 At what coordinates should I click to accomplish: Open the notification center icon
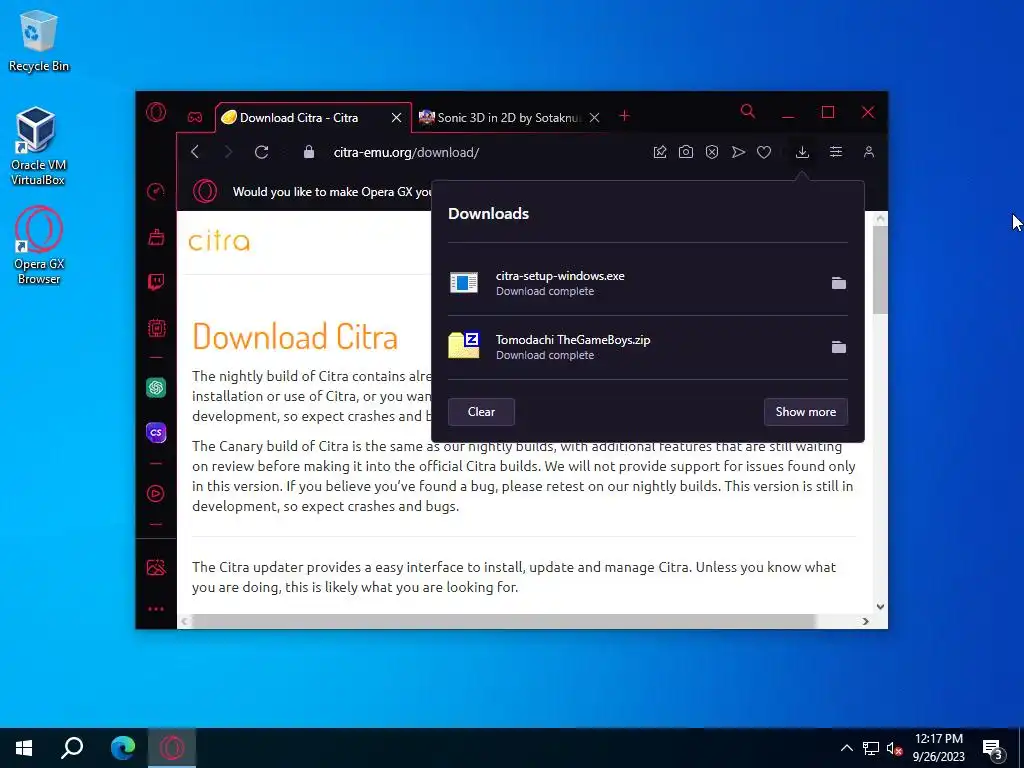pos(993,749)
